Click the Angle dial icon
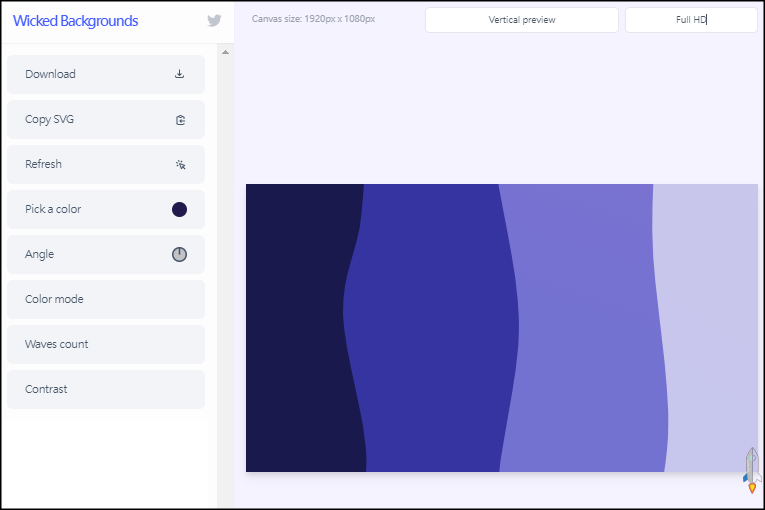This screenshot has height=510, width=765. (179, 254)
